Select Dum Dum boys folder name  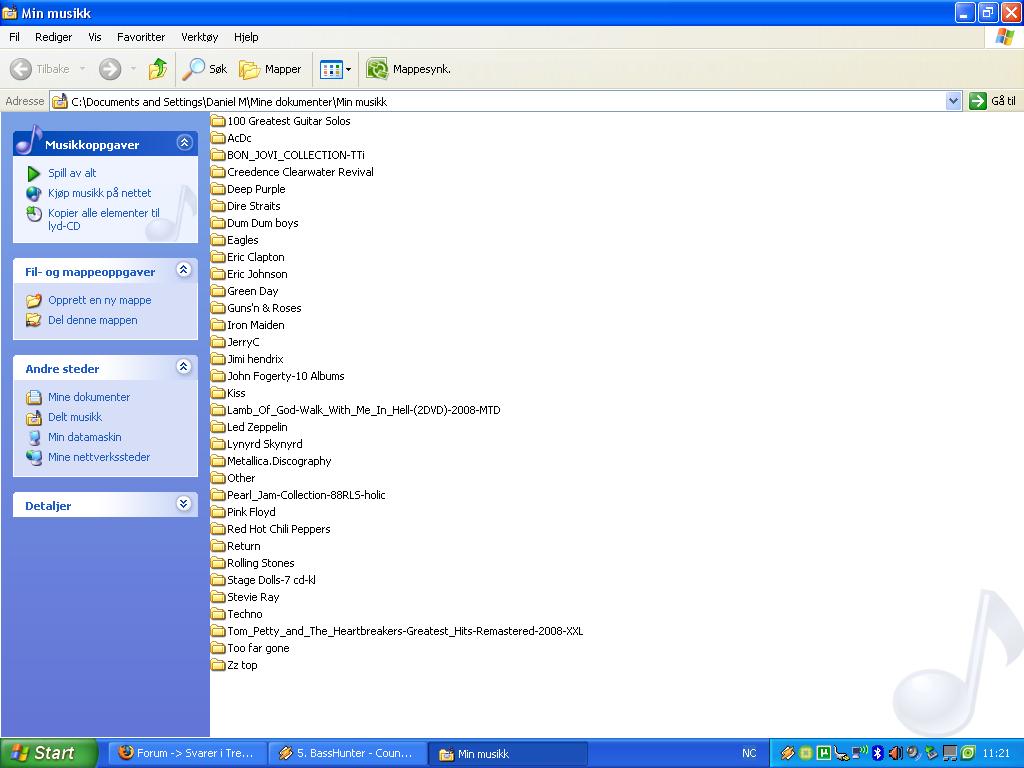coord(263,223)
